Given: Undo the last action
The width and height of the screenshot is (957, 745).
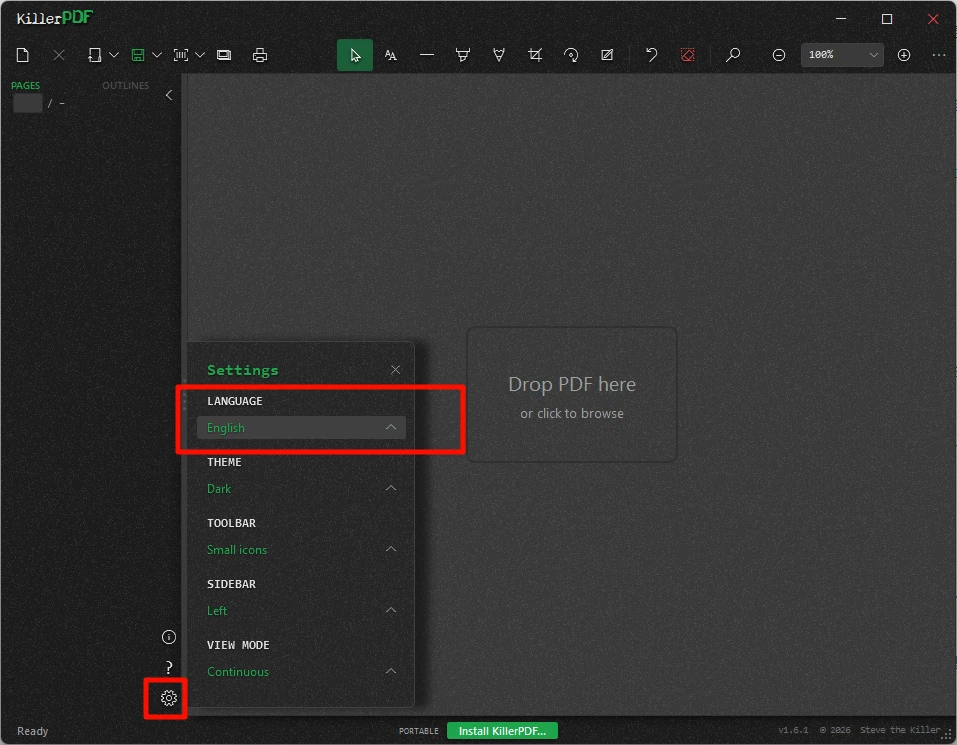Looking at the screenshot, I should click(651, 55).
